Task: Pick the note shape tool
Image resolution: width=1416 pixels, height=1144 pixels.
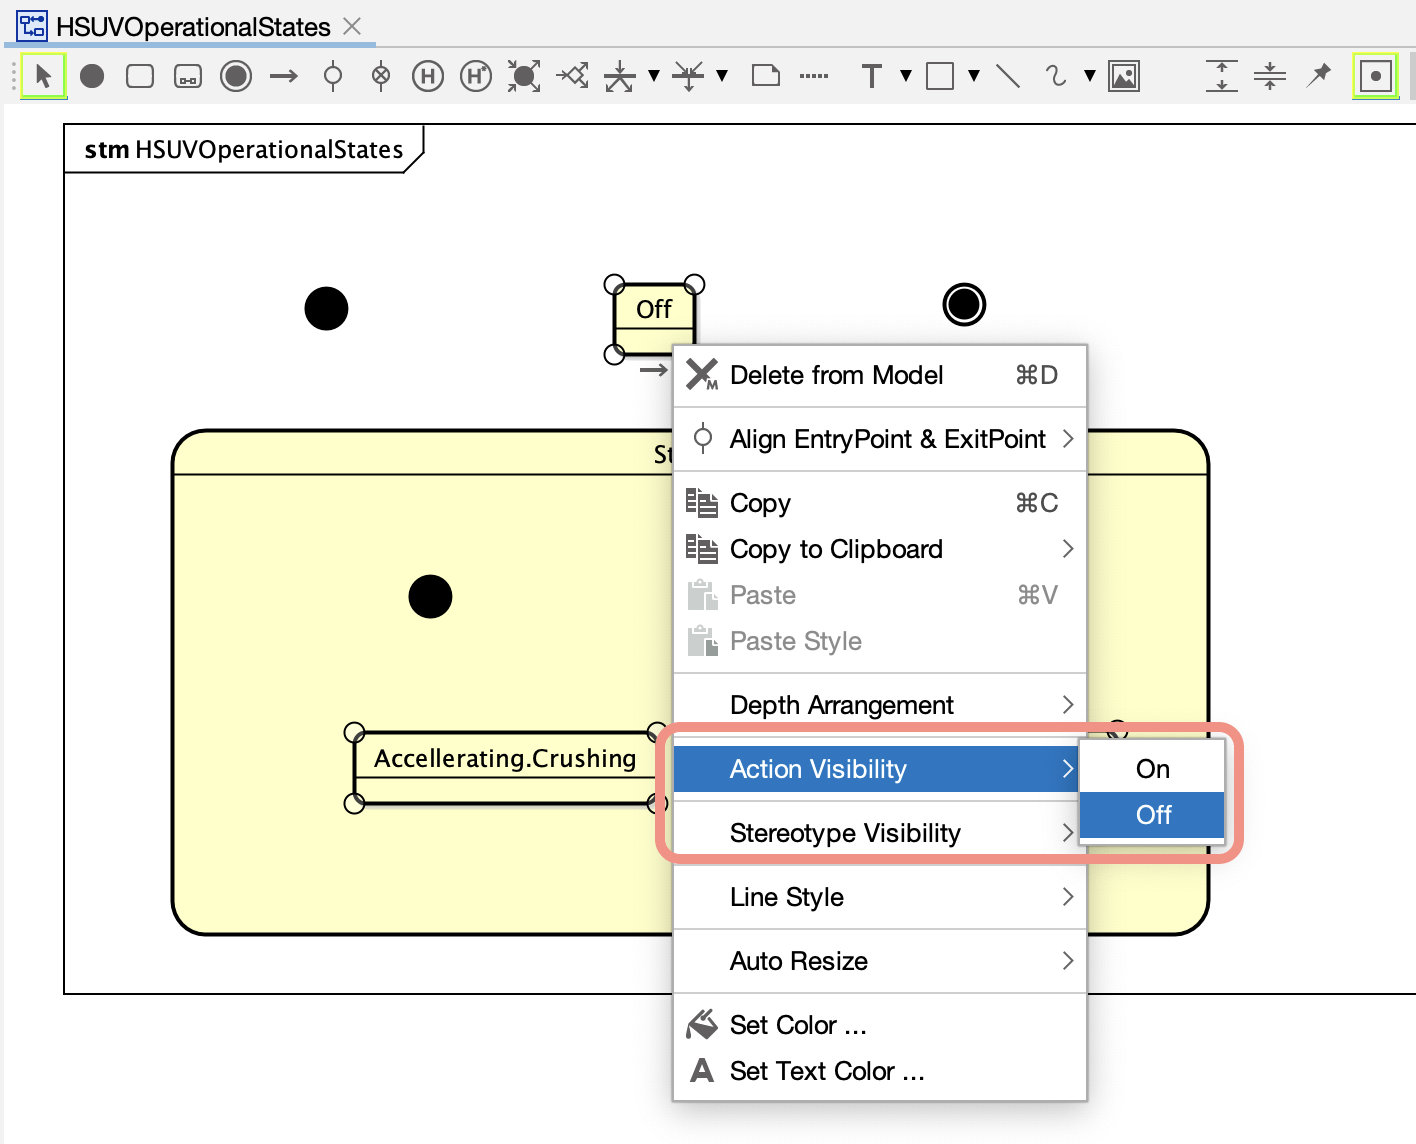Action: coord(766,76)
